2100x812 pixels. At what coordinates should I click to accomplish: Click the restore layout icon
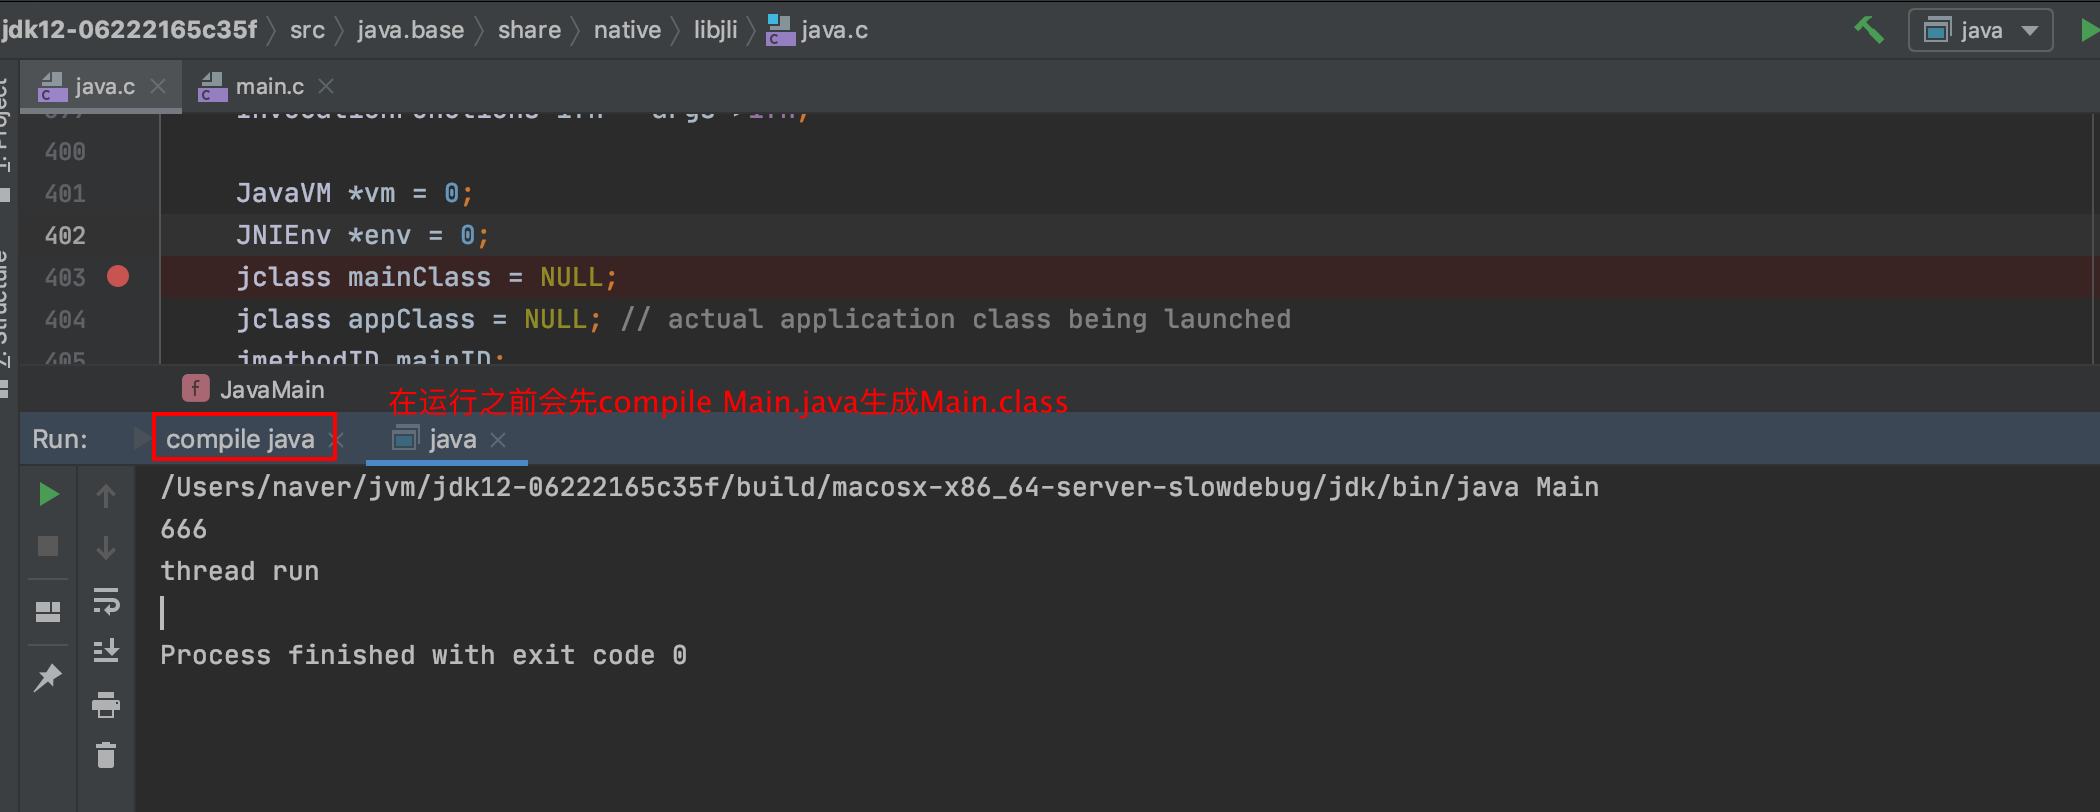click(x=48, y=611)
